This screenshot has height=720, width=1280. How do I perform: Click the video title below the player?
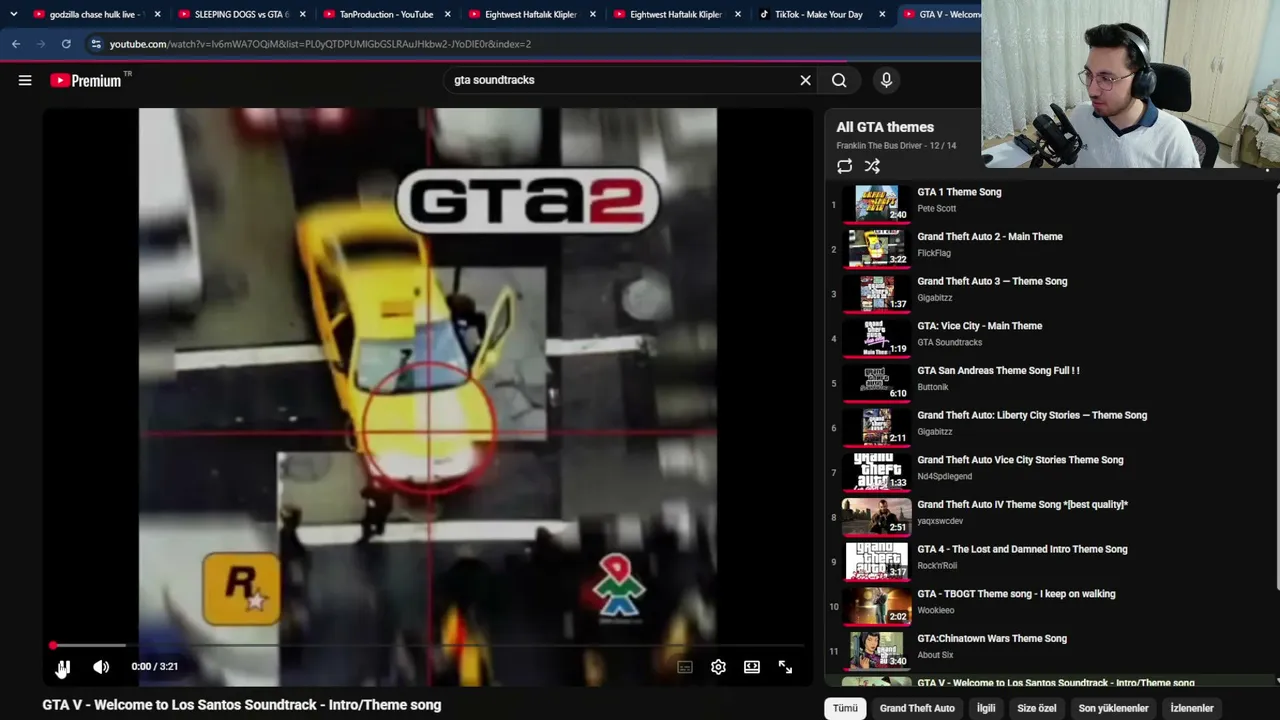coord(241,705)
